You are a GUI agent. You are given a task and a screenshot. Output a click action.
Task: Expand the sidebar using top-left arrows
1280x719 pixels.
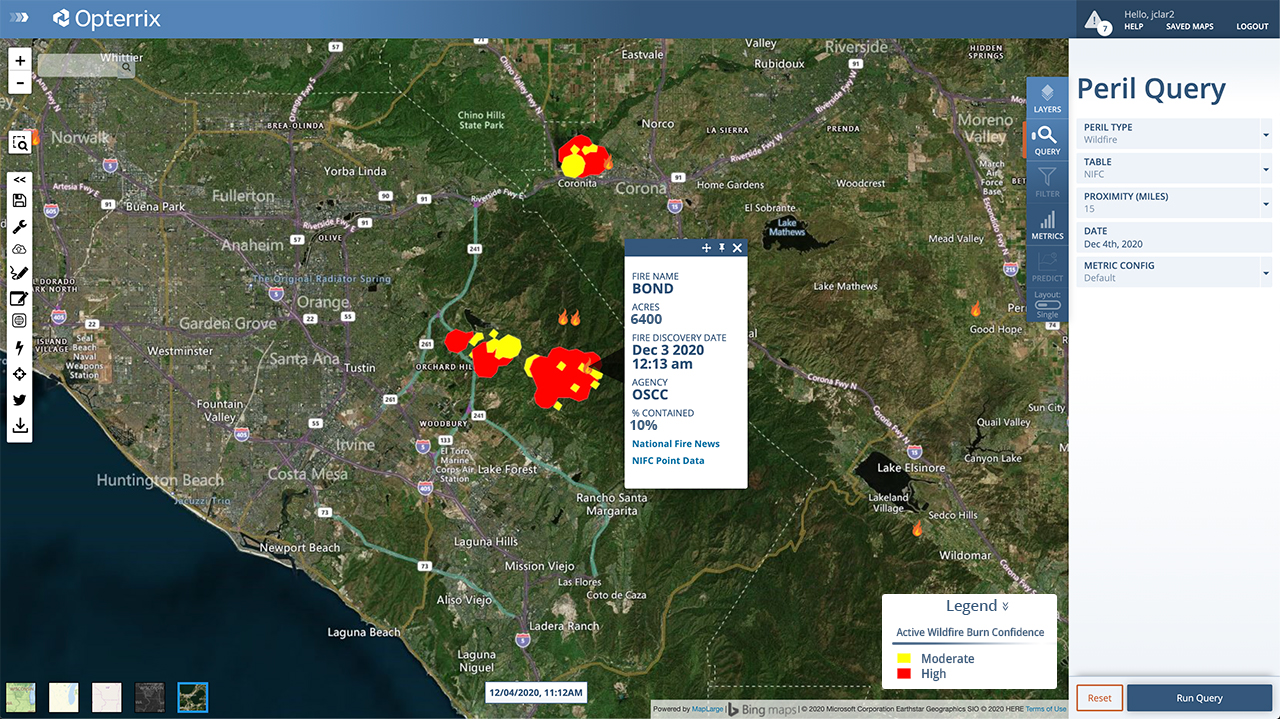[x=20, y=18]
